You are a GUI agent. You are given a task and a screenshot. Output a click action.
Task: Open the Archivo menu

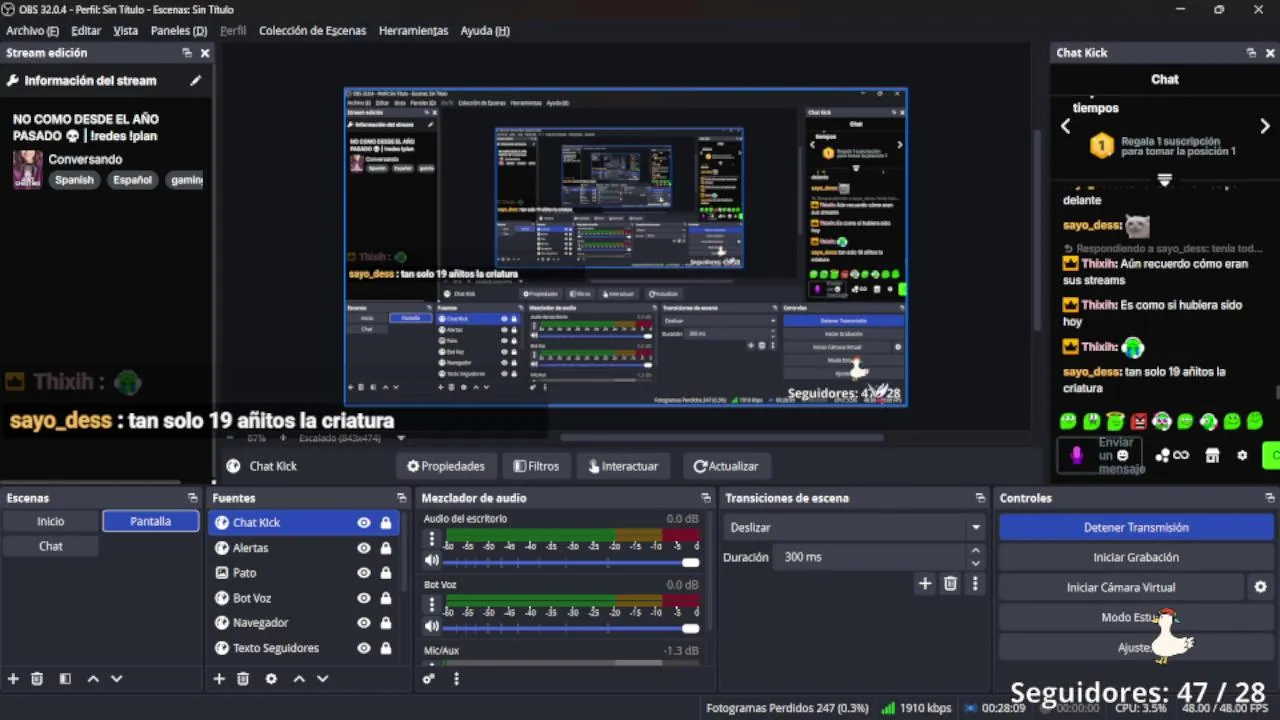point(33,31)
